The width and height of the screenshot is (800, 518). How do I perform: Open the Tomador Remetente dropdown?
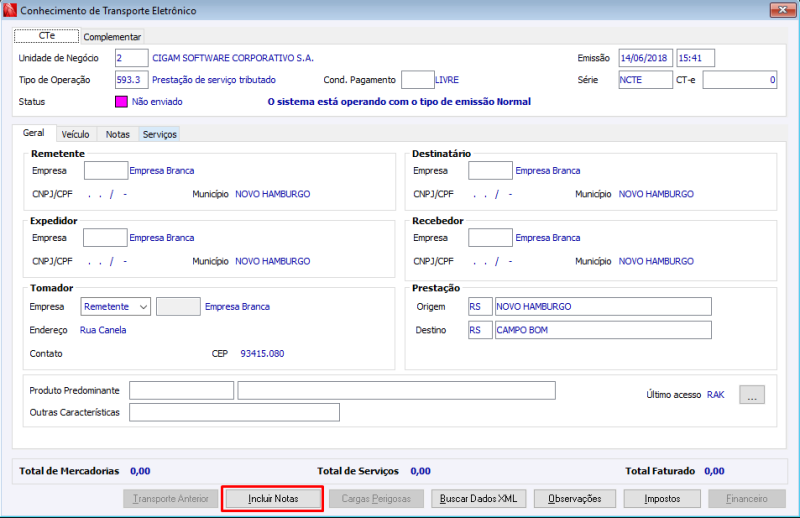point(116,307)
